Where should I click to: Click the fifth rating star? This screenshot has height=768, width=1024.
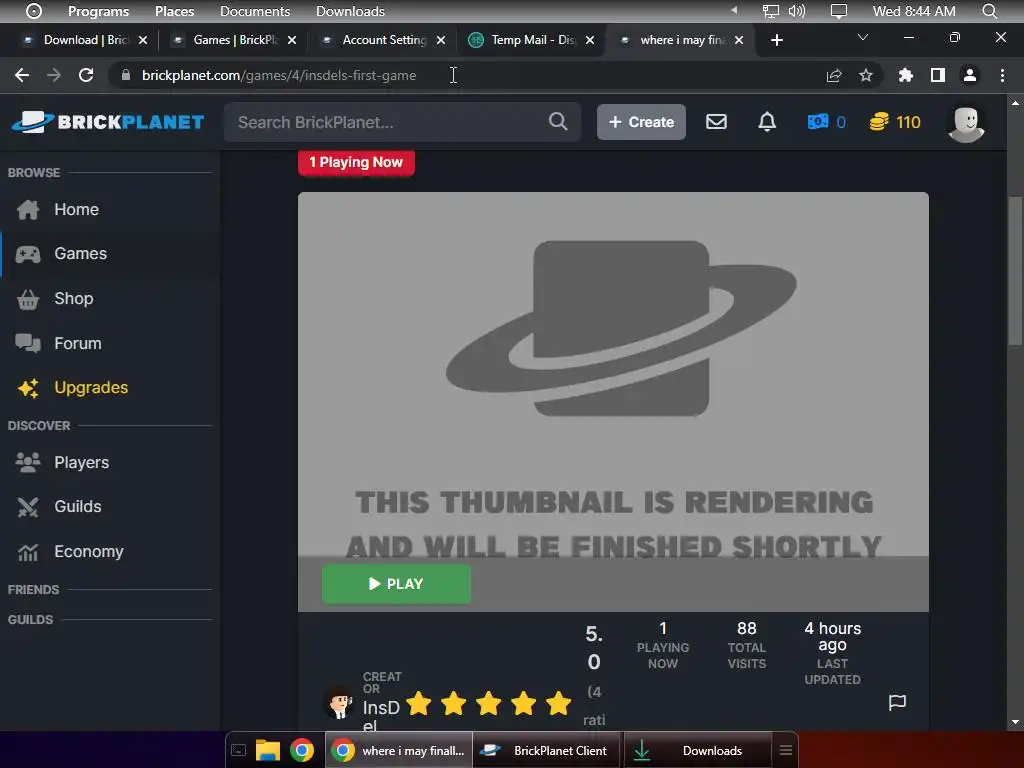click(558, 704)
